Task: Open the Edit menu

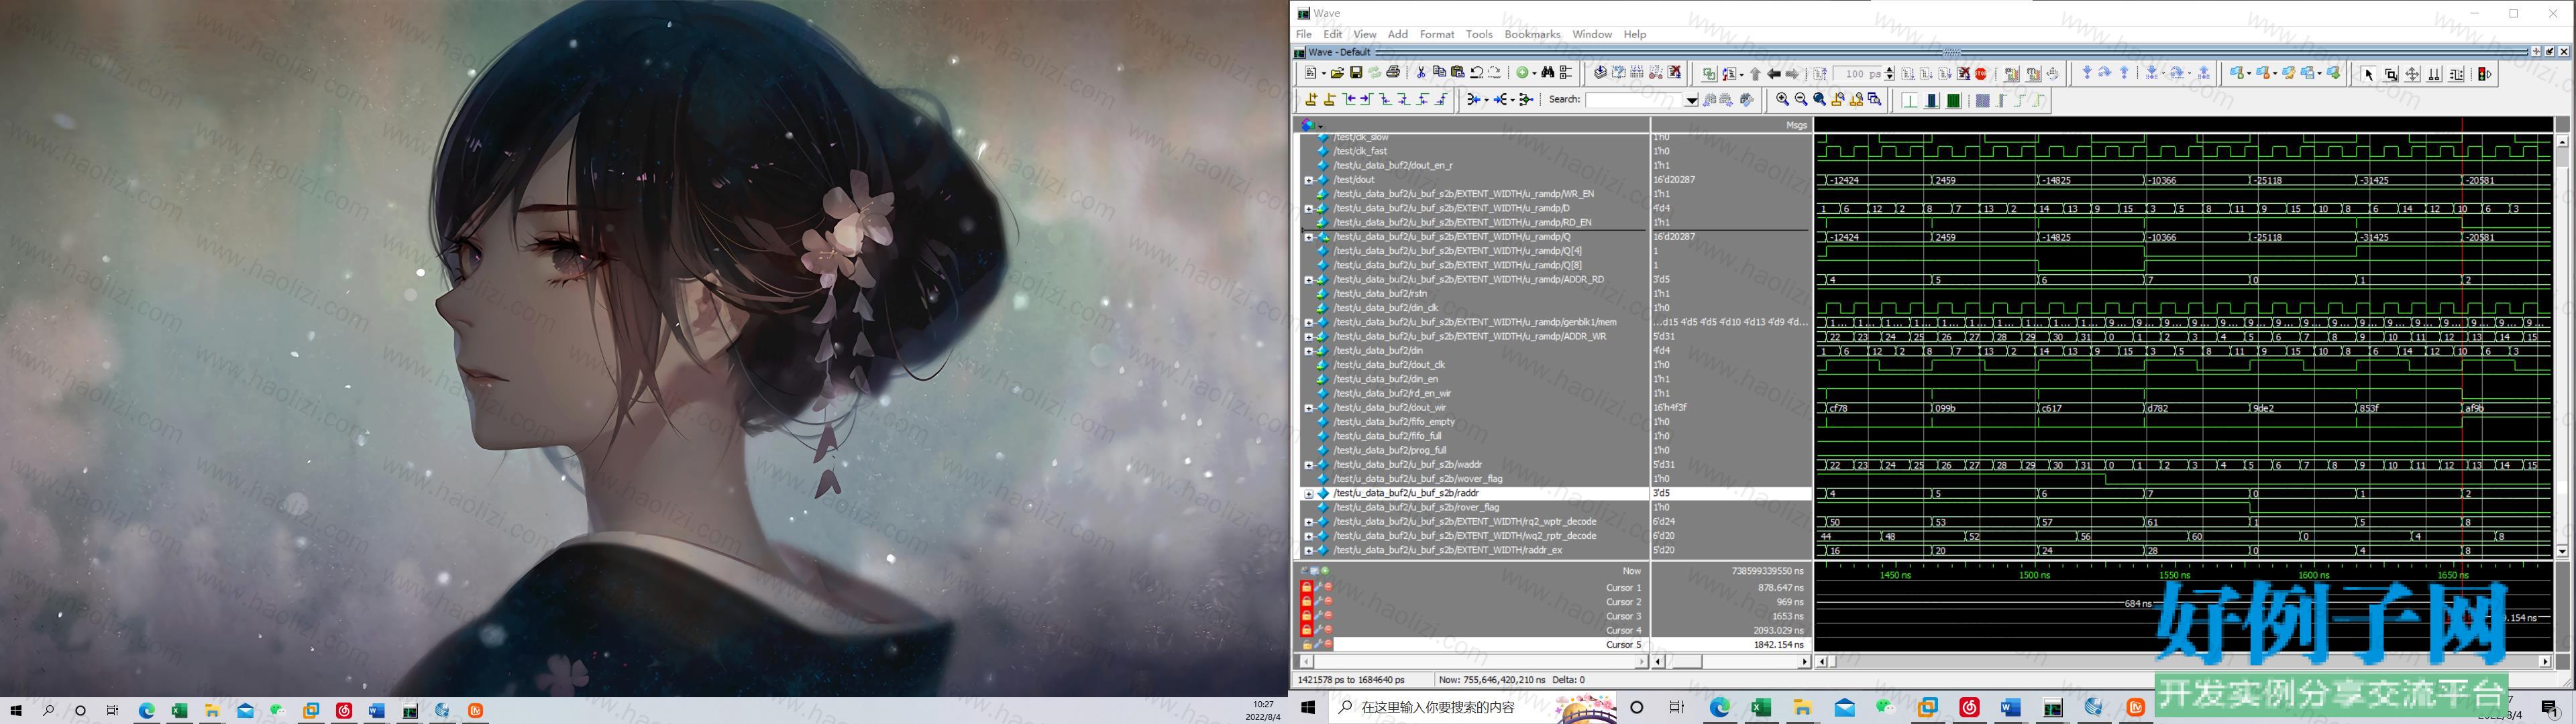Action: 1333,34
